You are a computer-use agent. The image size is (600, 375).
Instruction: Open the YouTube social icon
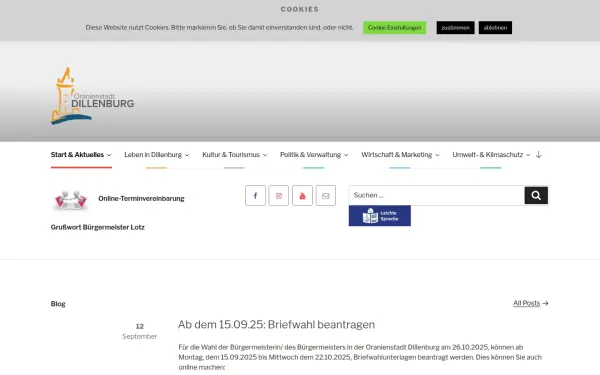[302, 196]
